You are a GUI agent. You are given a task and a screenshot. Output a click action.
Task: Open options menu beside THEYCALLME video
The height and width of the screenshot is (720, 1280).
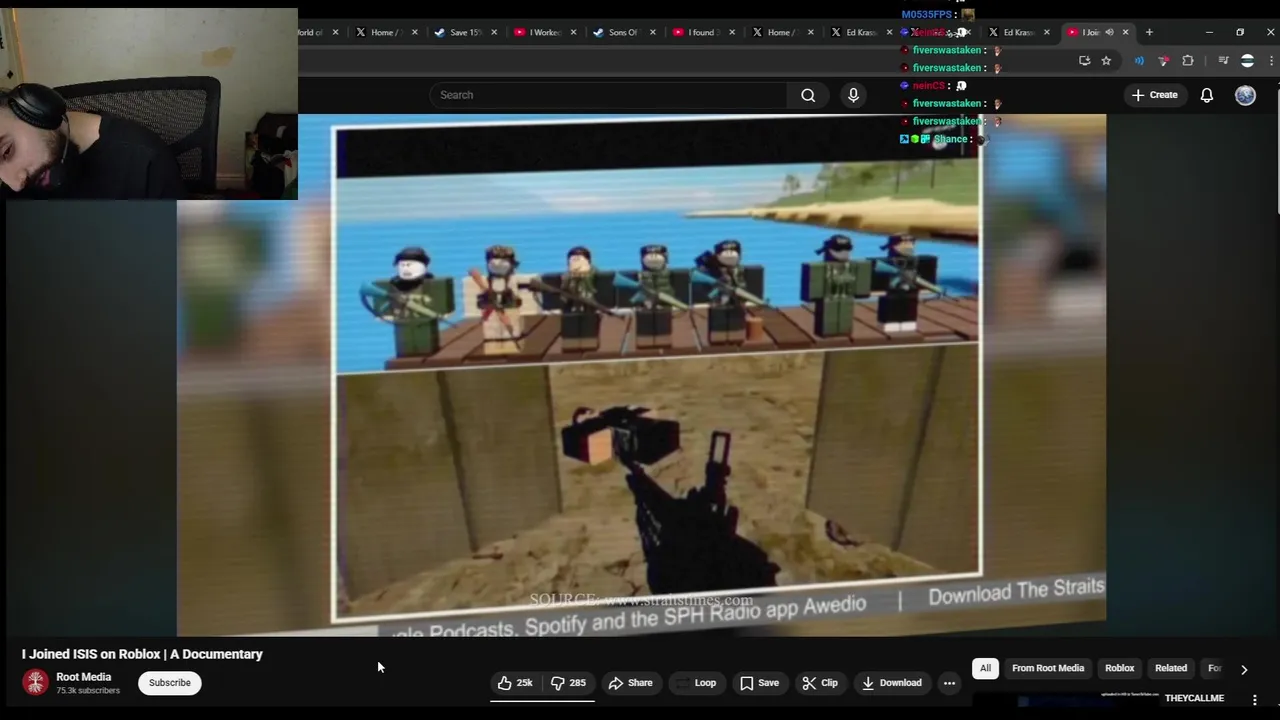(1255, 700)
